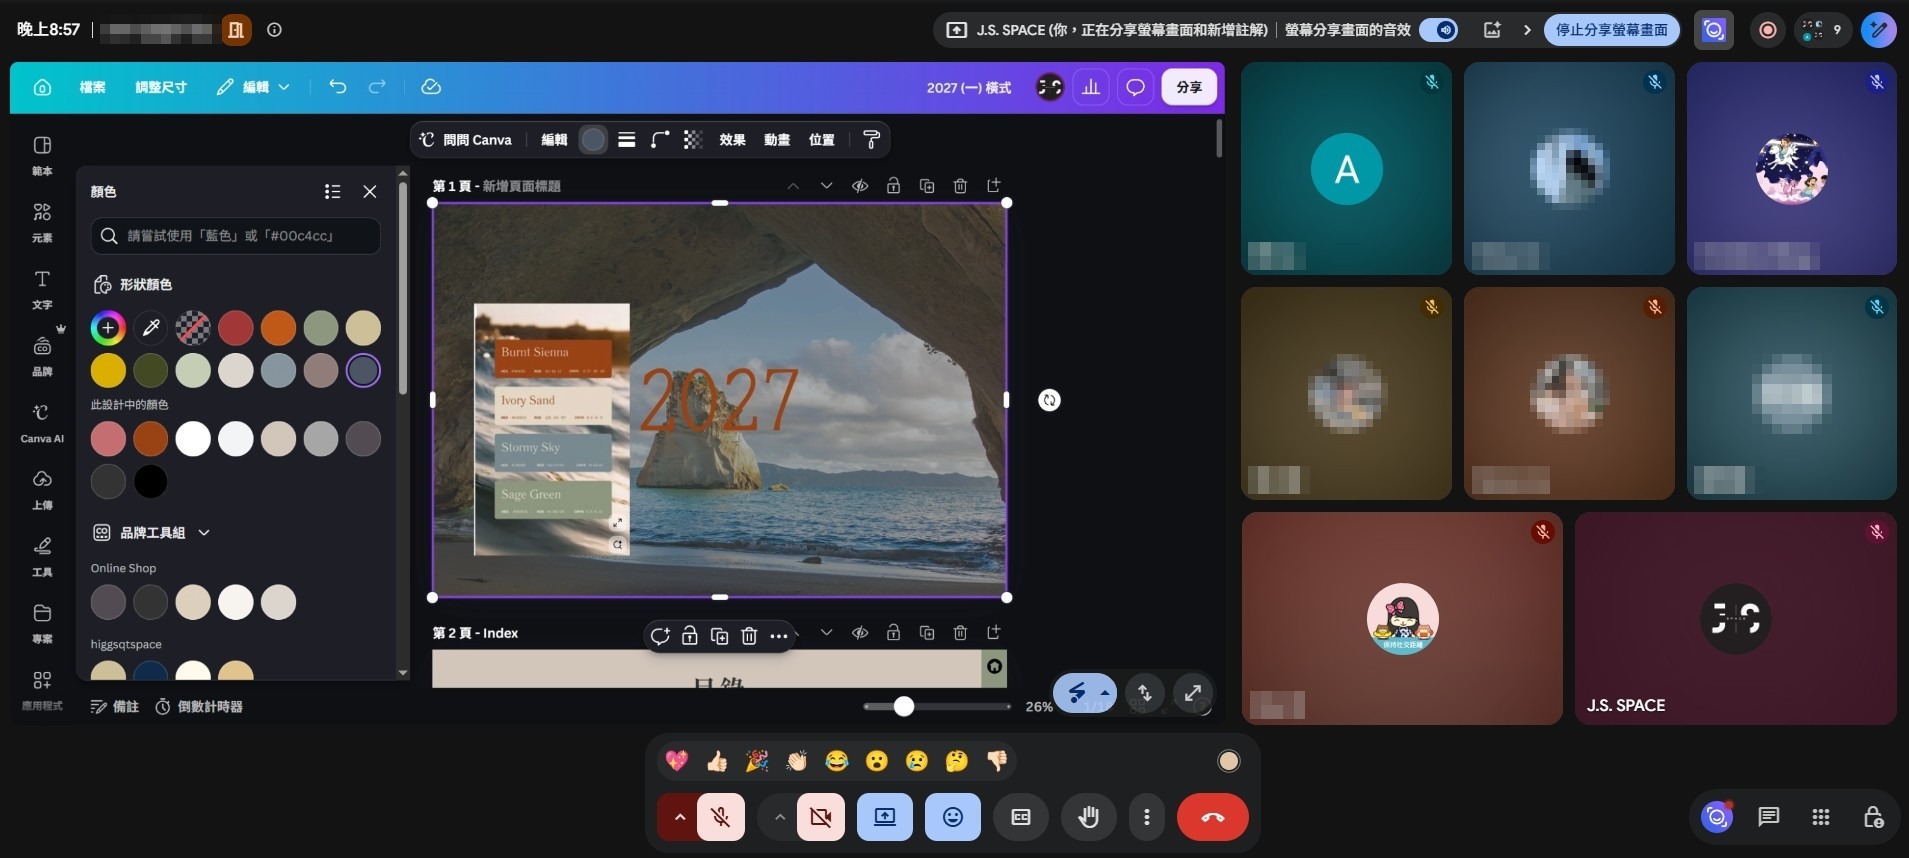Unmute microphone in meeting controls
1909x858 pixels.
click(x=721, y=818)
